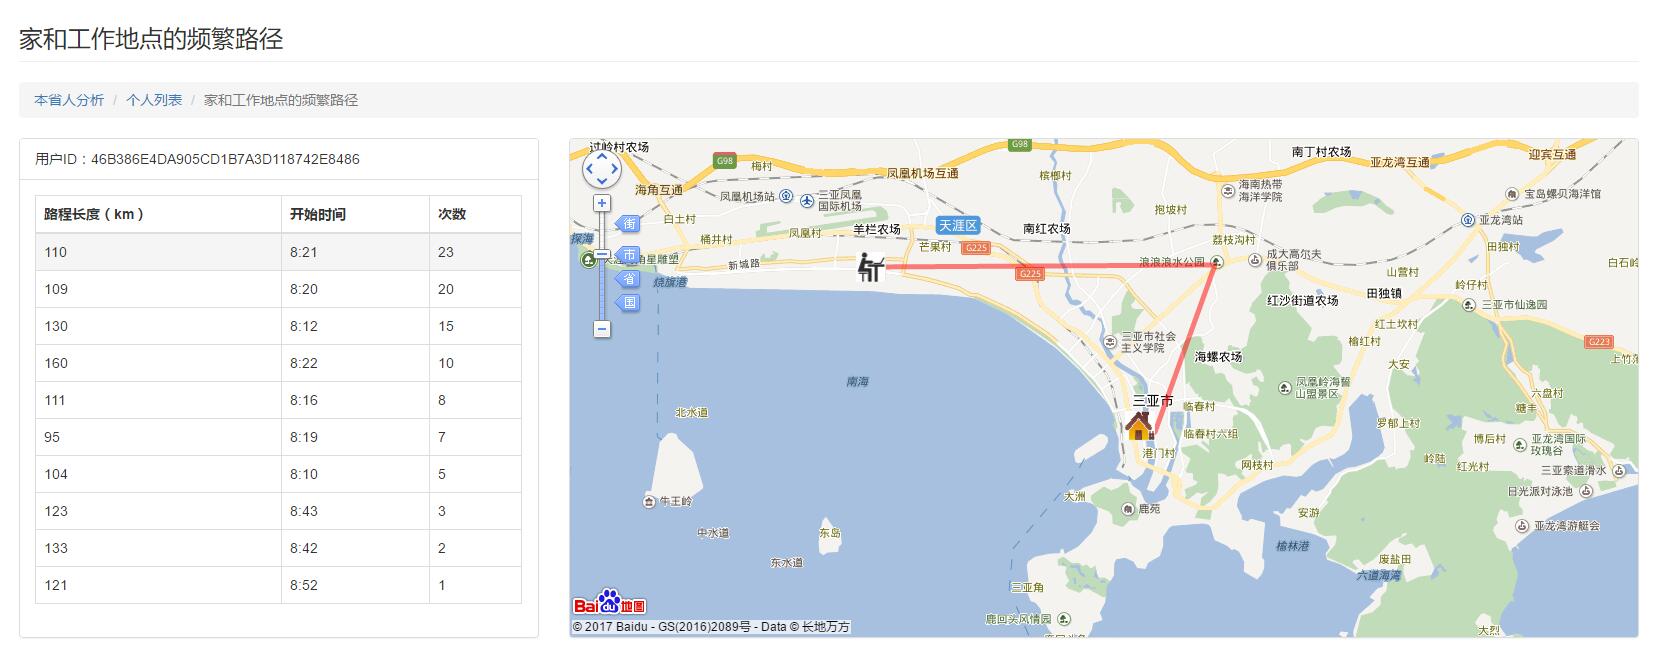
Task: Go to 个人列表 breadcrumb link
Action: pos(154,100)
